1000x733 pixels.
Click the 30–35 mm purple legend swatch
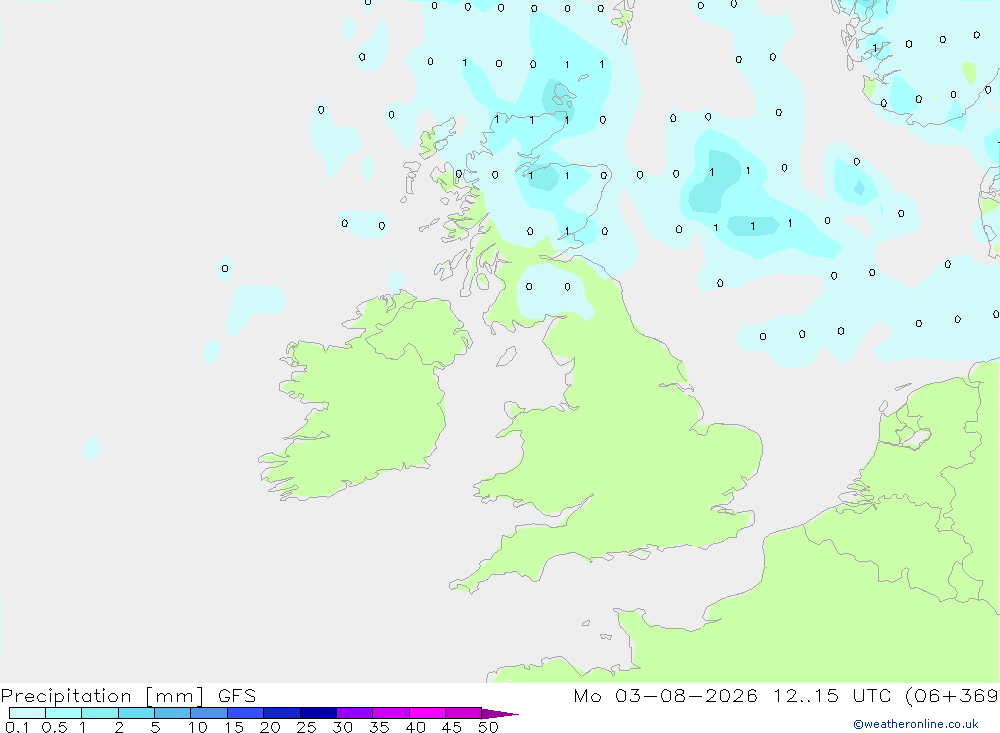coord(355,713)
